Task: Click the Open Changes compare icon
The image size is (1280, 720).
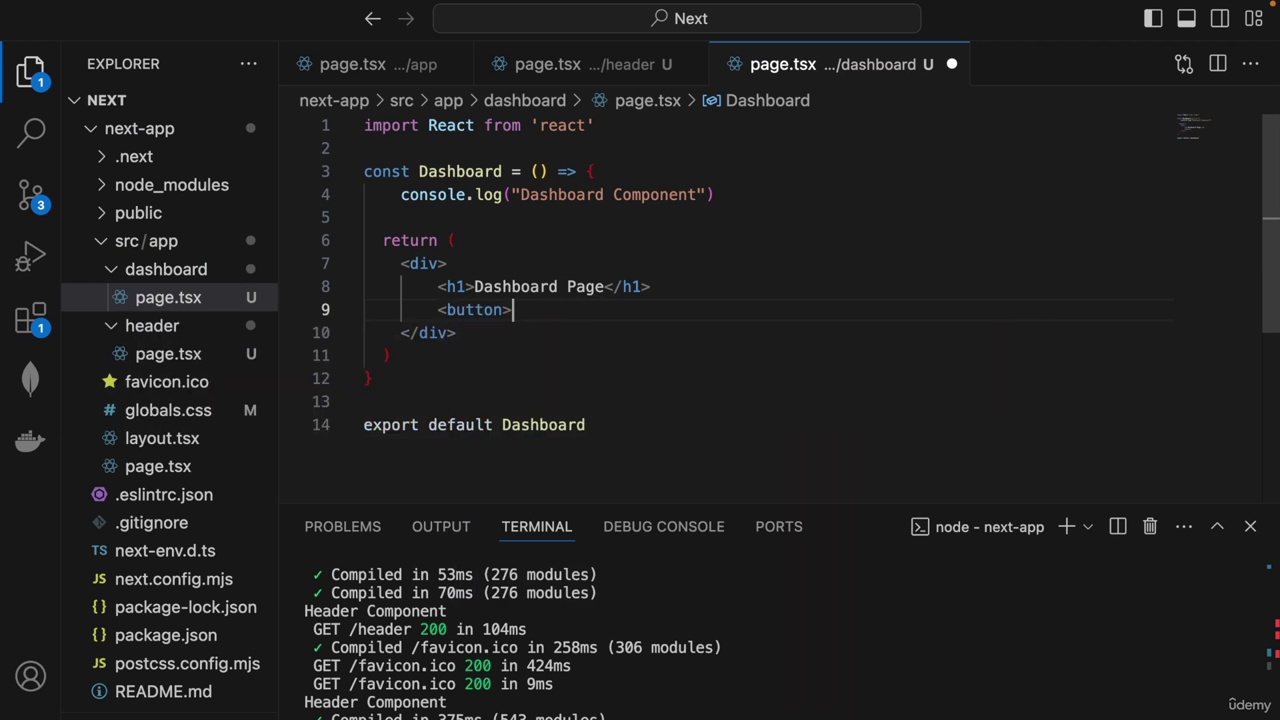Action: pos(1184,64)
